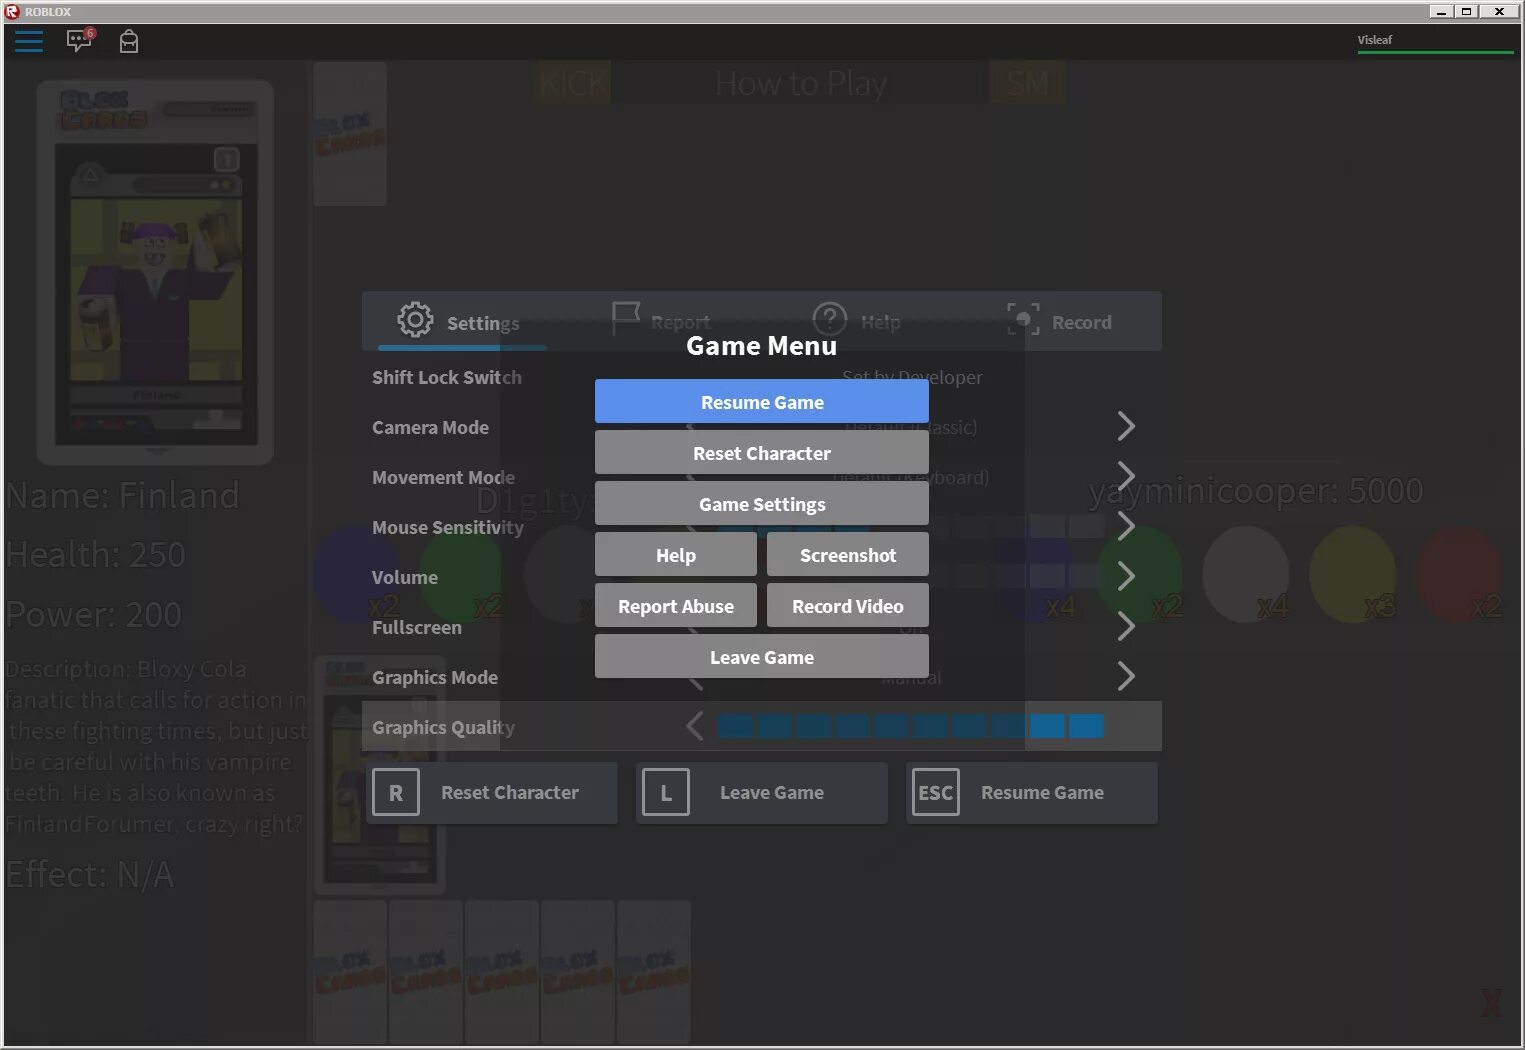Click the KICK button at the top

pyautogui.click(x=573, y=83)
